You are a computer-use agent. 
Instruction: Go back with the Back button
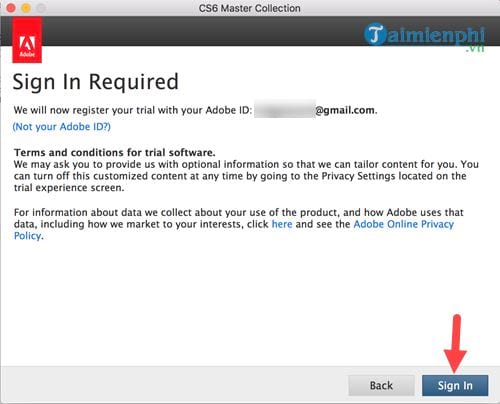[x=381, y=386]
